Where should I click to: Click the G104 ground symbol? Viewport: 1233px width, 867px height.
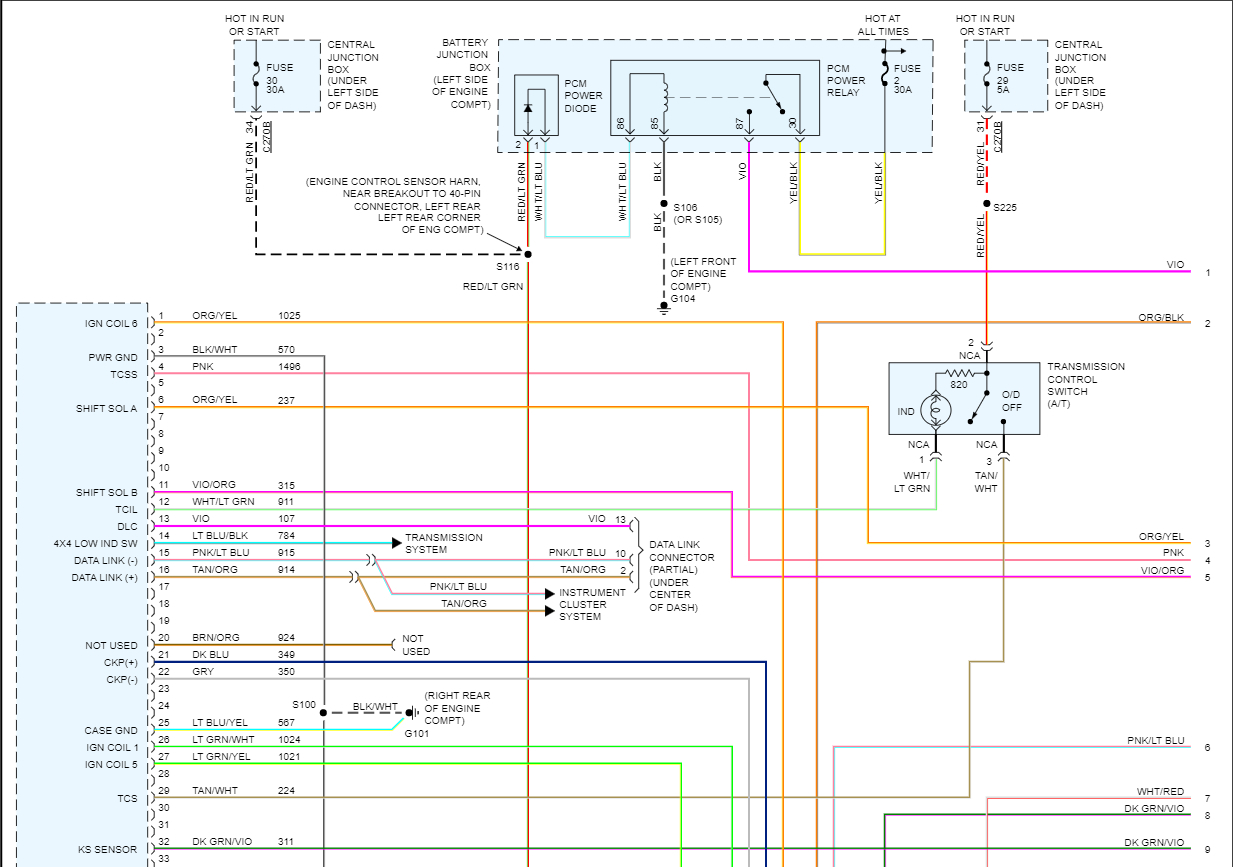pos(662,307)
